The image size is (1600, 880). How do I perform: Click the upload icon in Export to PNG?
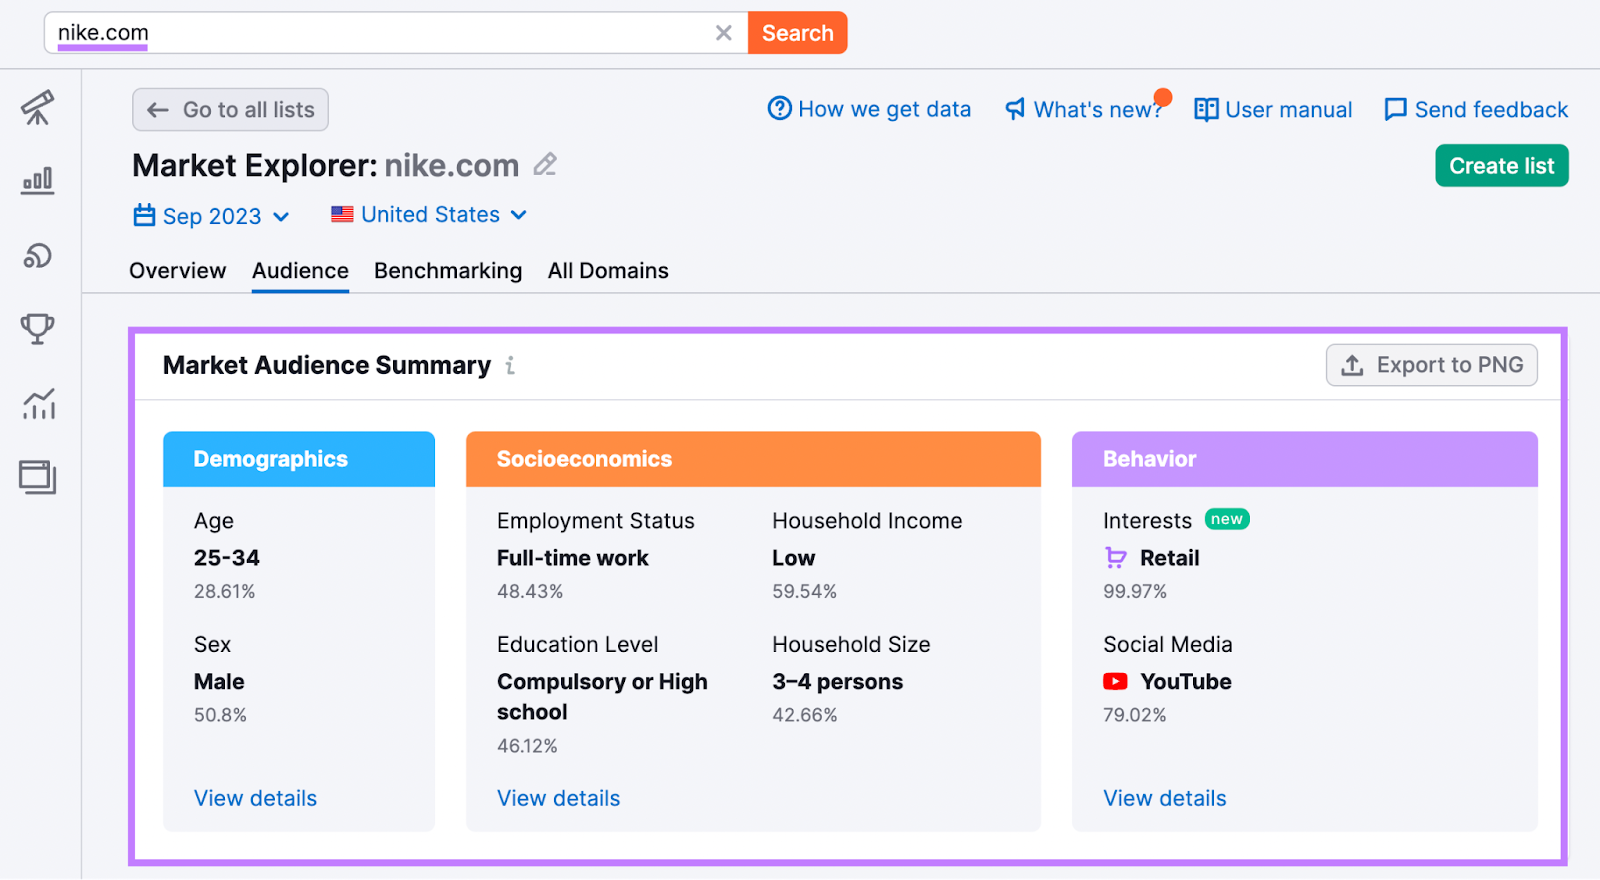pos(1352,365)
